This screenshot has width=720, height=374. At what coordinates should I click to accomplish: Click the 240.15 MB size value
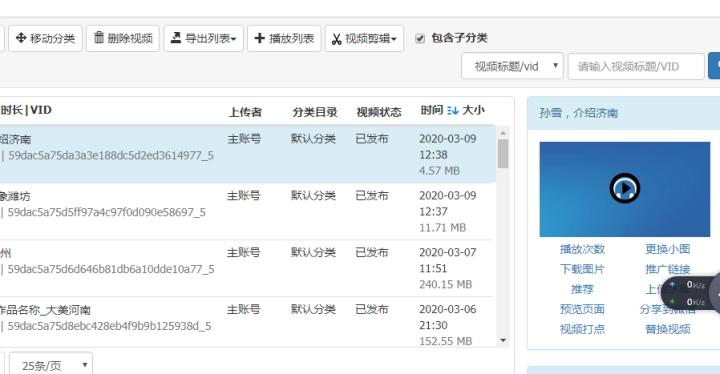(x=446, y=285)
